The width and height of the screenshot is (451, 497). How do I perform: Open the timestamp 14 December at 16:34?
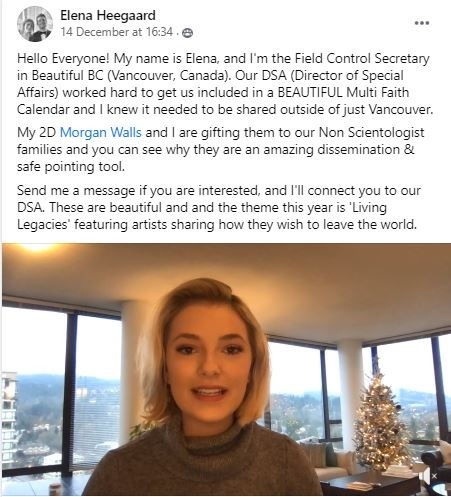[x=117, y=32]
